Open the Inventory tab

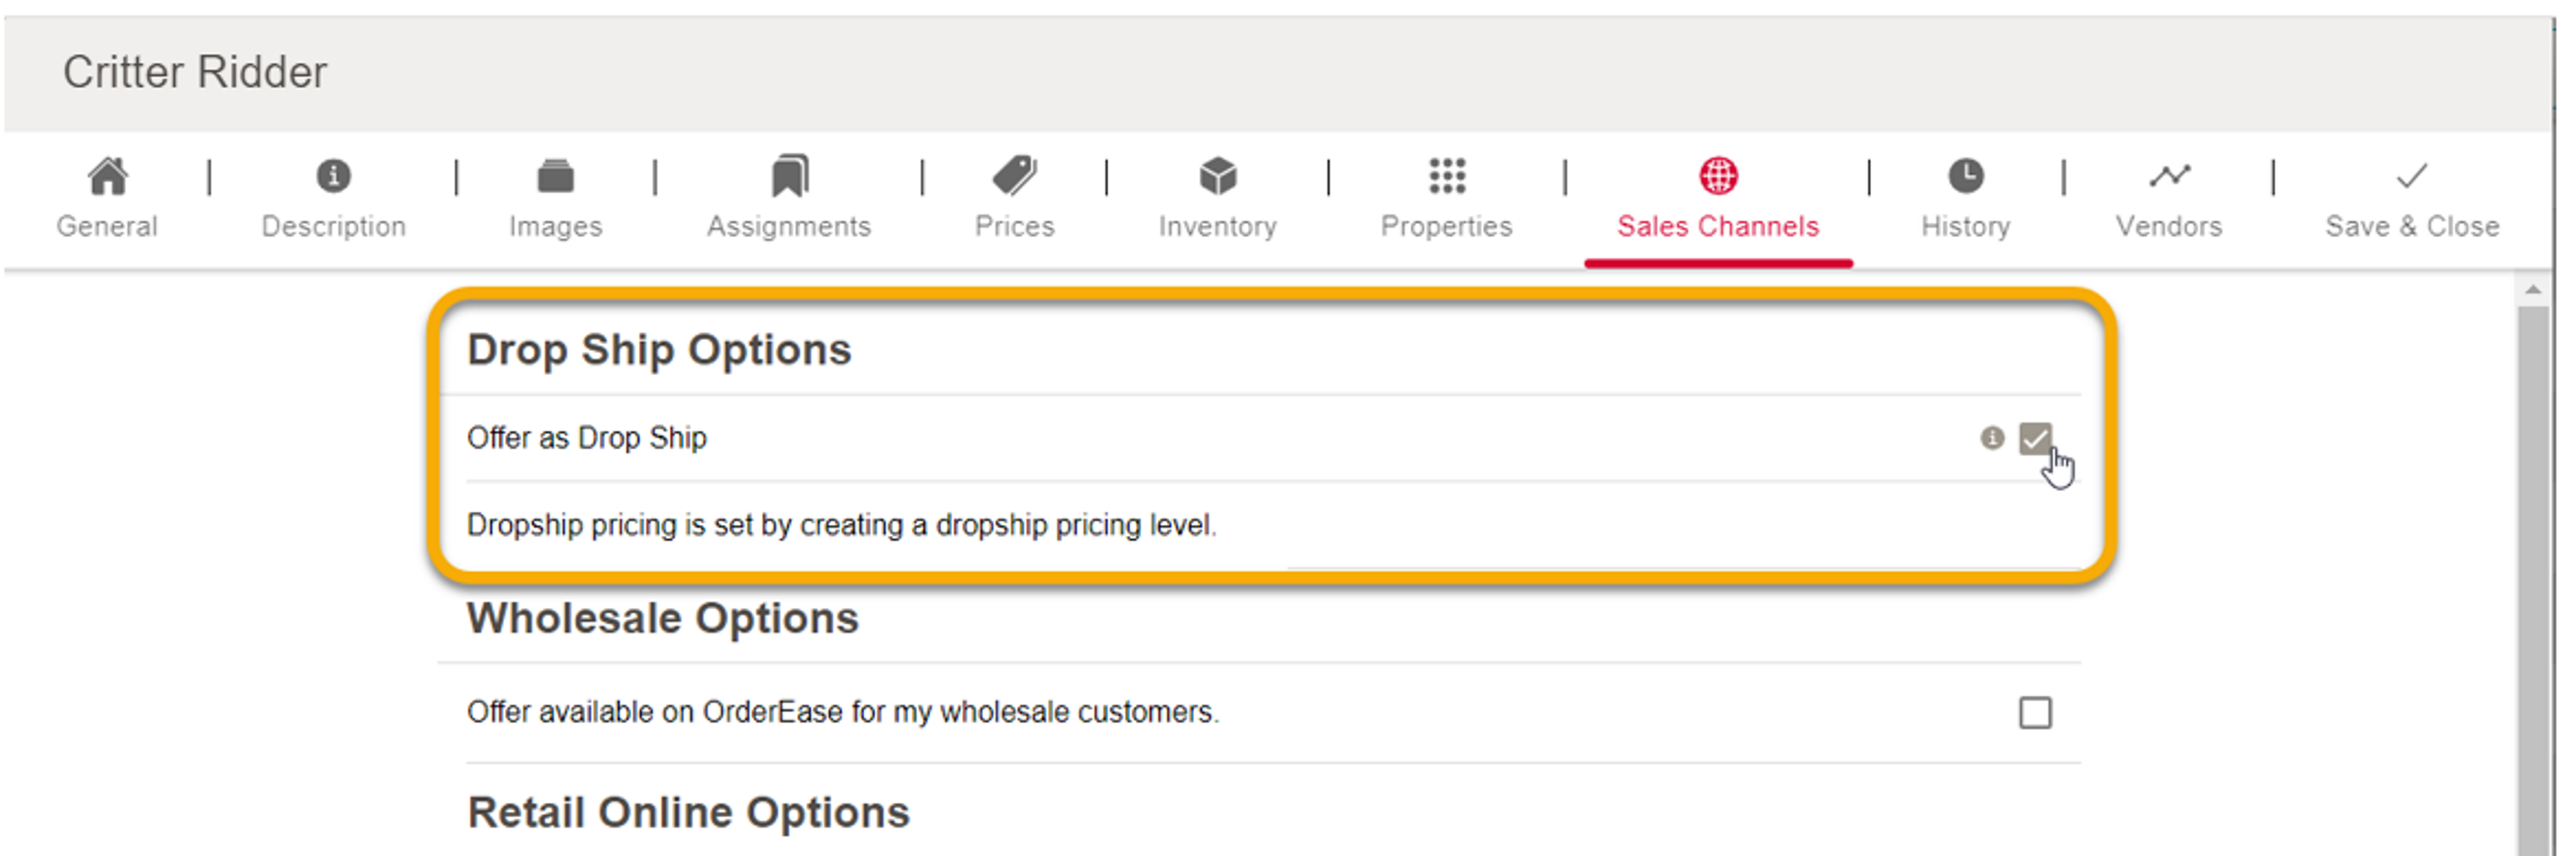click(x=1216, y=226)
